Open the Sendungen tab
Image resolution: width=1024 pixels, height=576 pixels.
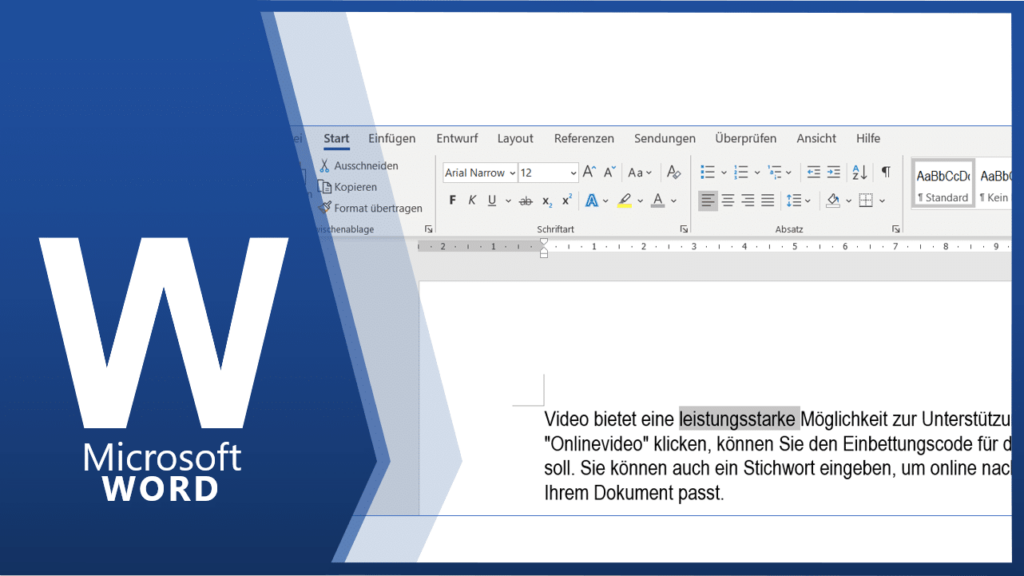click(665, 138)
